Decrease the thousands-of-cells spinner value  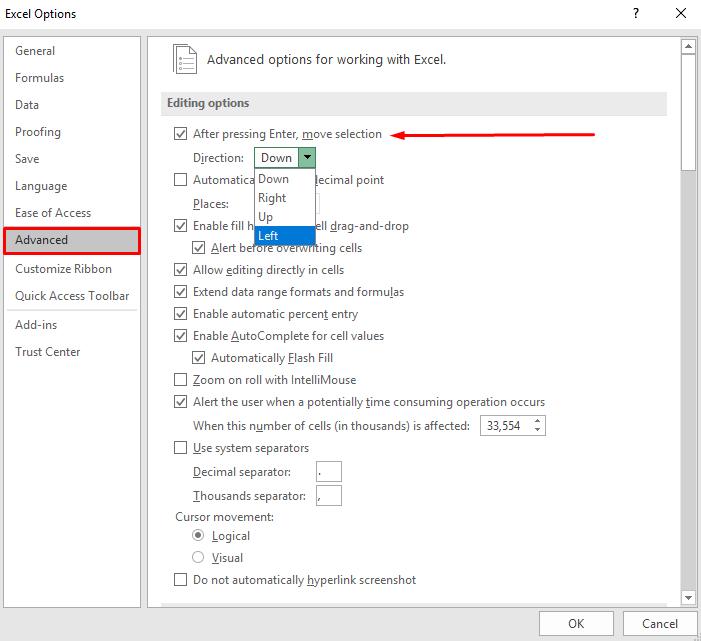point(538,430)
